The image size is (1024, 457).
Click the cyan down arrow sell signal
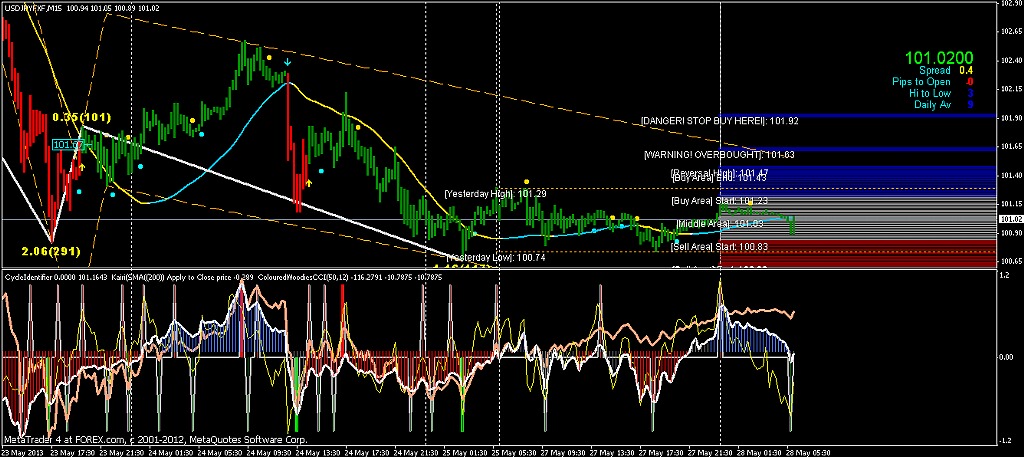pos(287,63)
